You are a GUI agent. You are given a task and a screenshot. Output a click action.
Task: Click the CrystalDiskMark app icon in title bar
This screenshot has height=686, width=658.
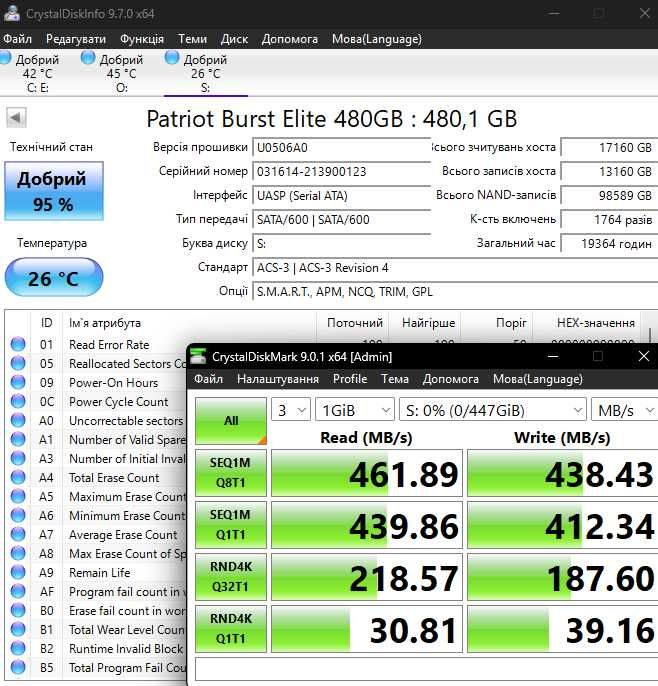point(198,357)
